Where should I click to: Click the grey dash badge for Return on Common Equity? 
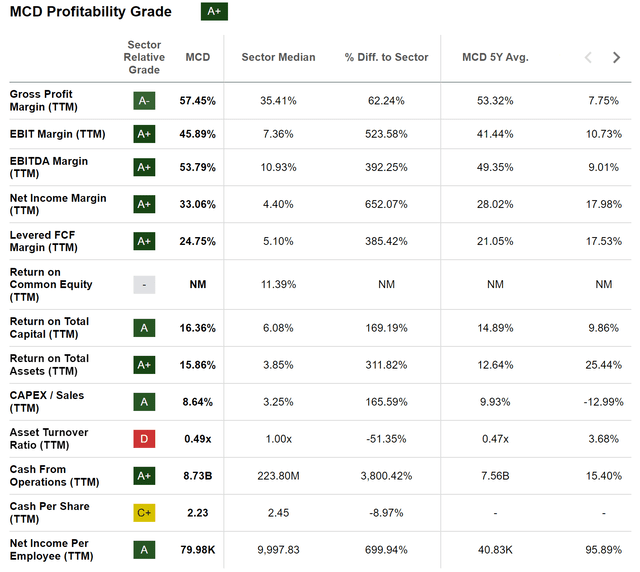(145, 284)
